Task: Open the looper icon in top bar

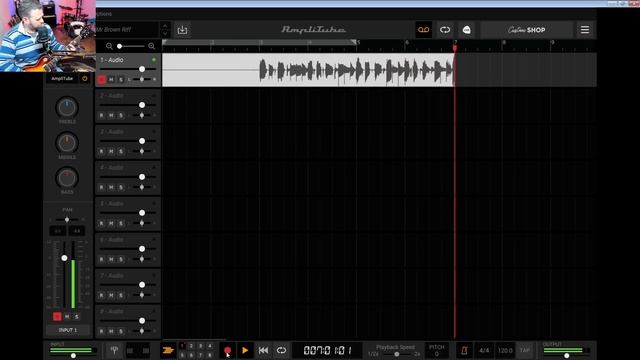Action: tap(445, 30)
